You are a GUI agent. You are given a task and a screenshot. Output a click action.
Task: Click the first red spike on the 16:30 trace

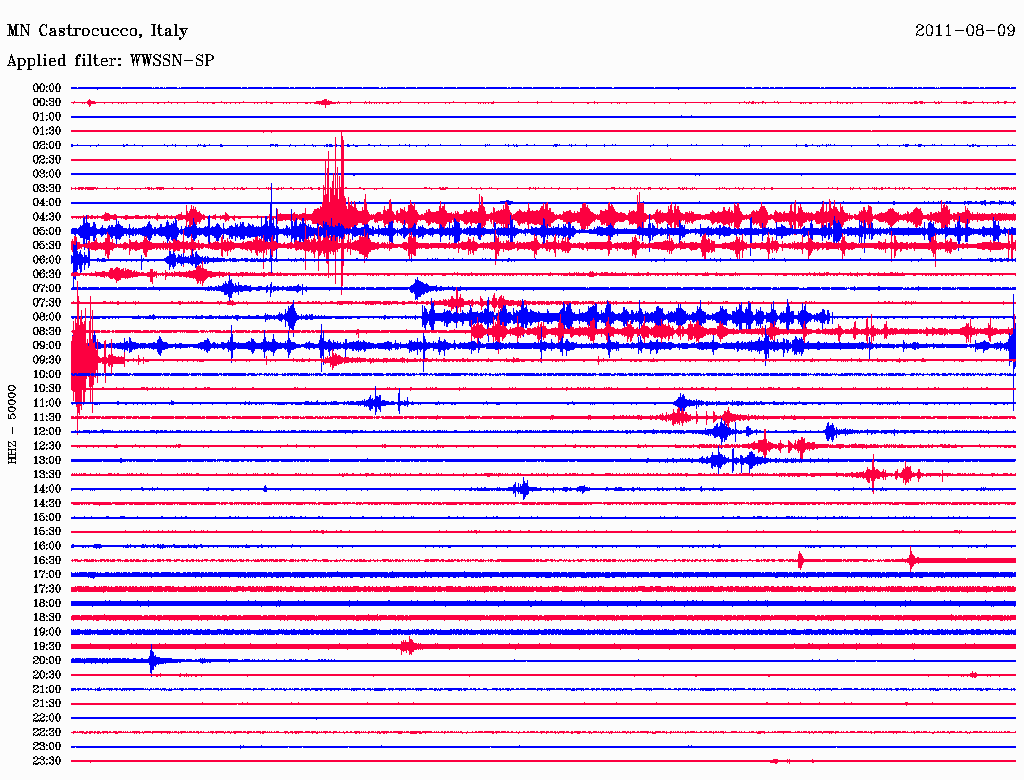click(800, 561)
